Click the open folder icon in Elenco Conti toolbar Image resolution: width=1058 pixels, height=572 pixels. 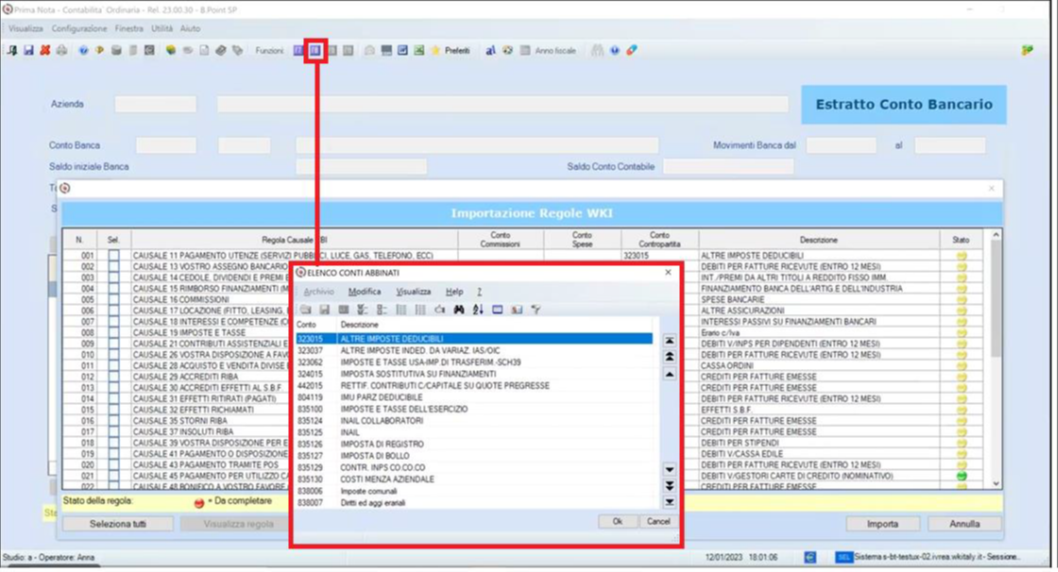[306, 310]
